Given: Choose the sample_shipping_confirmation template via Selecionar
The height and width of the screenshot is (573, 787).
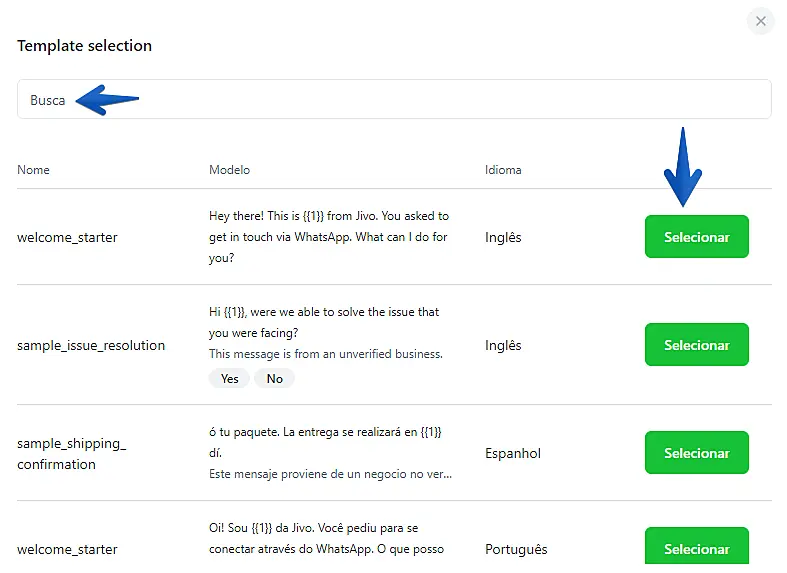Looking at the screenshot, I should pyautogui.click(x=696, y=453).
